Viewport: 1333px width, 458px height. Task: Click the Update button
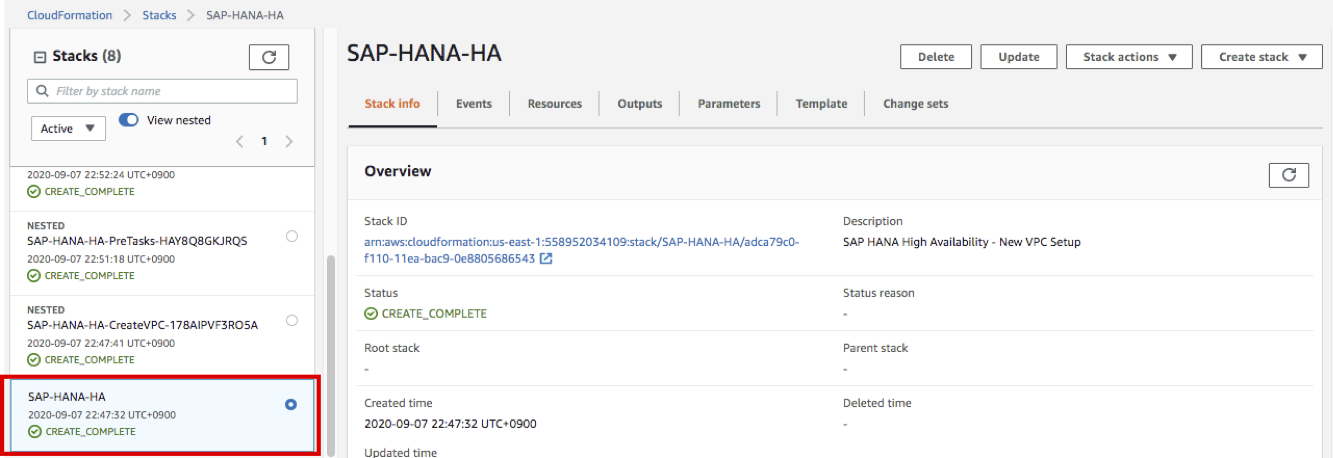click(x=1018, y=57)
